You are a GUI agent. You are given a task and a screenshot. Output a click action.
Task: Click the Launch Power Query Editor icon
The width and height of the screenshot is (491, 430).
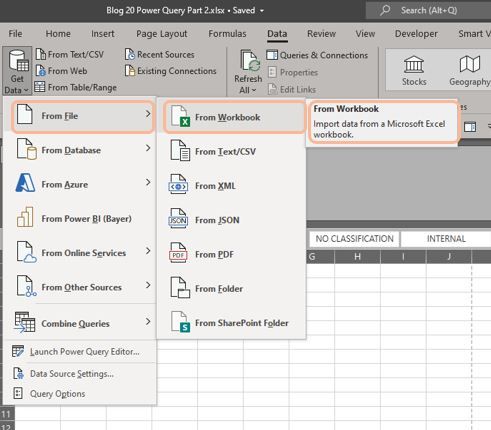(x=18, y=351)
